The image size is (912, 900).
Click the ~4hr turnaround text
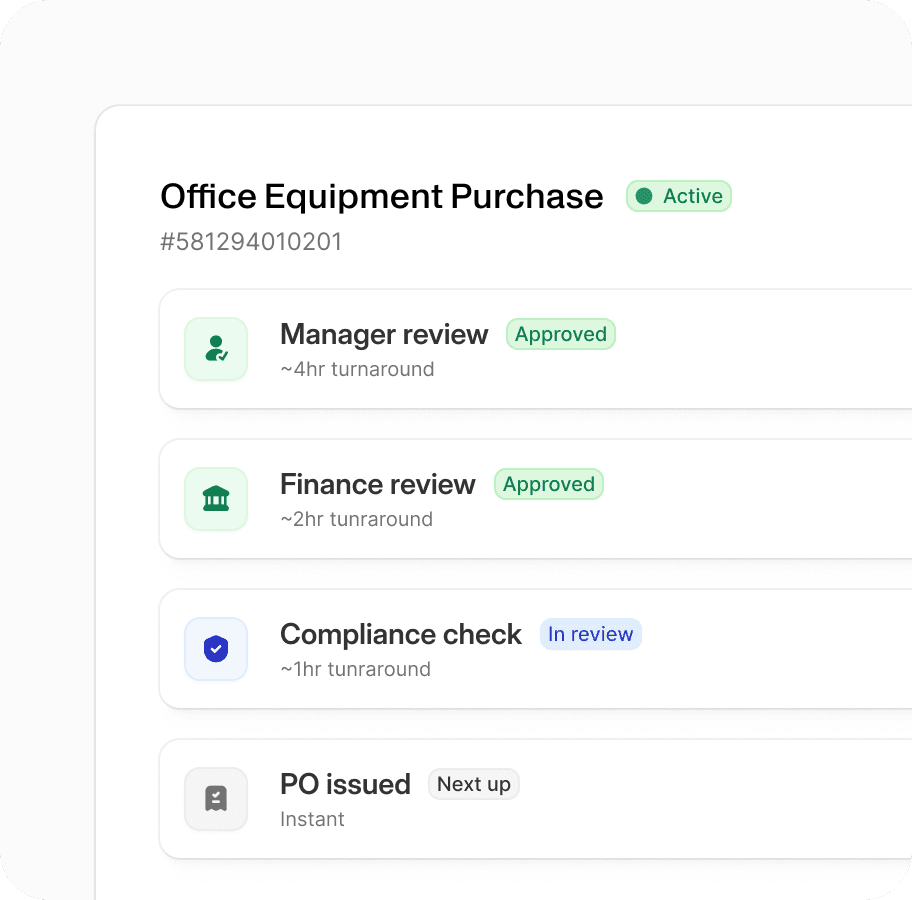357,369
